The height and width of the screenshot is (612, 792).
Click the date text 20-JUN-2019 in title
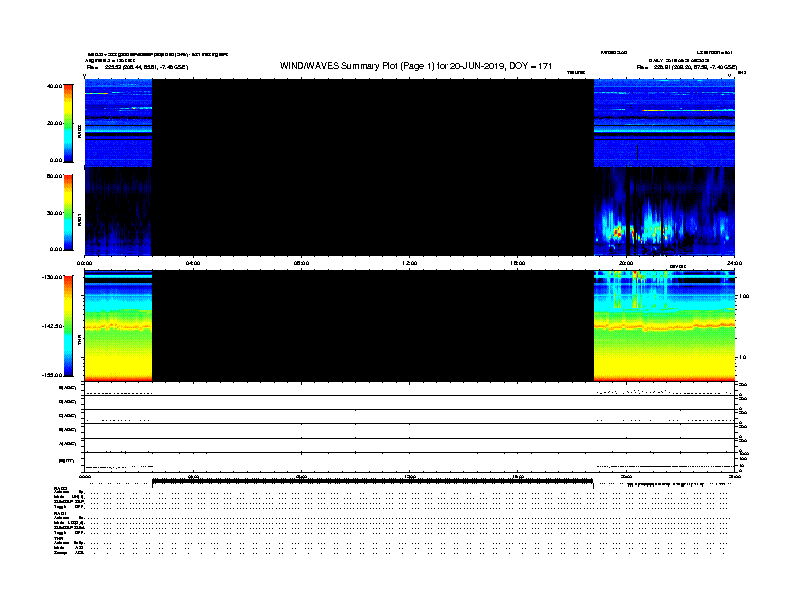coord(477,66)
